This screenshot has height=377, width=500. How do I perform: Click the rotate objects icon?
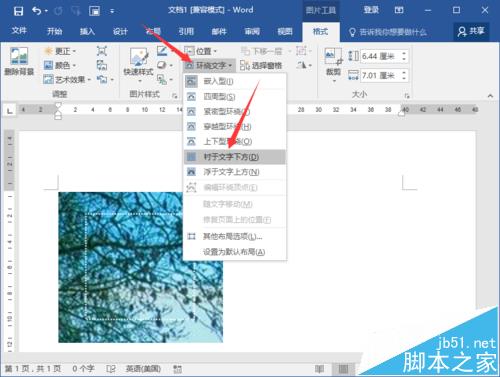(x=302, y=65)
